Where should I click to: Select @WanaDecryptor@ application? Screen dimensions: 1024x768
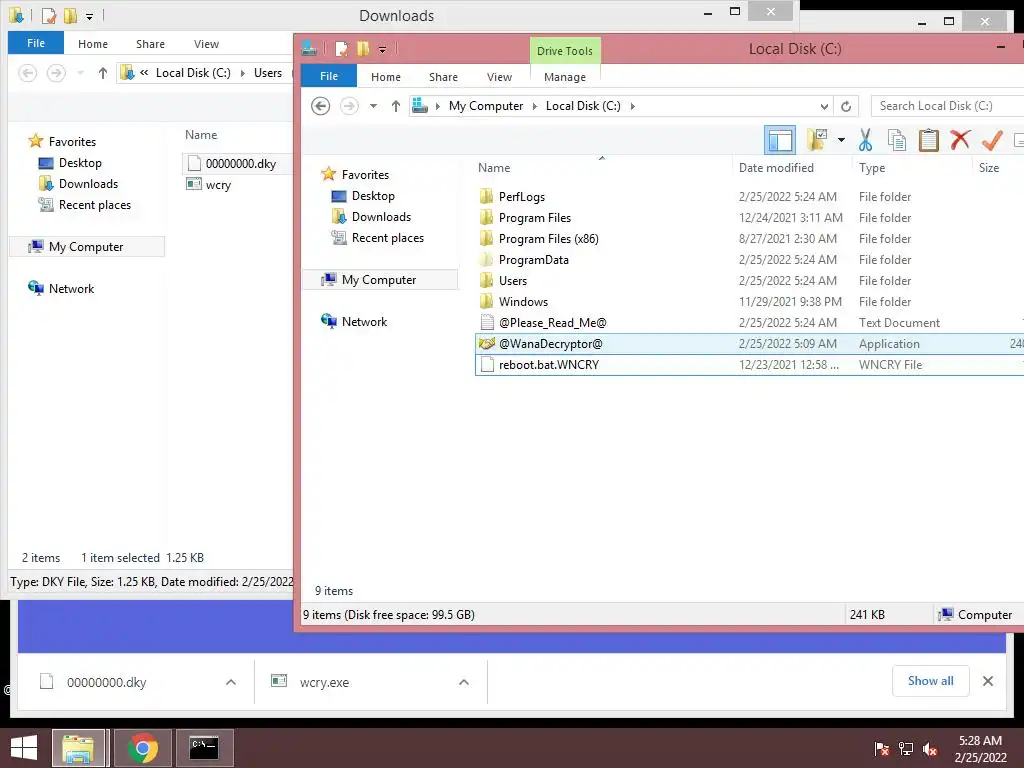[550, 344]
